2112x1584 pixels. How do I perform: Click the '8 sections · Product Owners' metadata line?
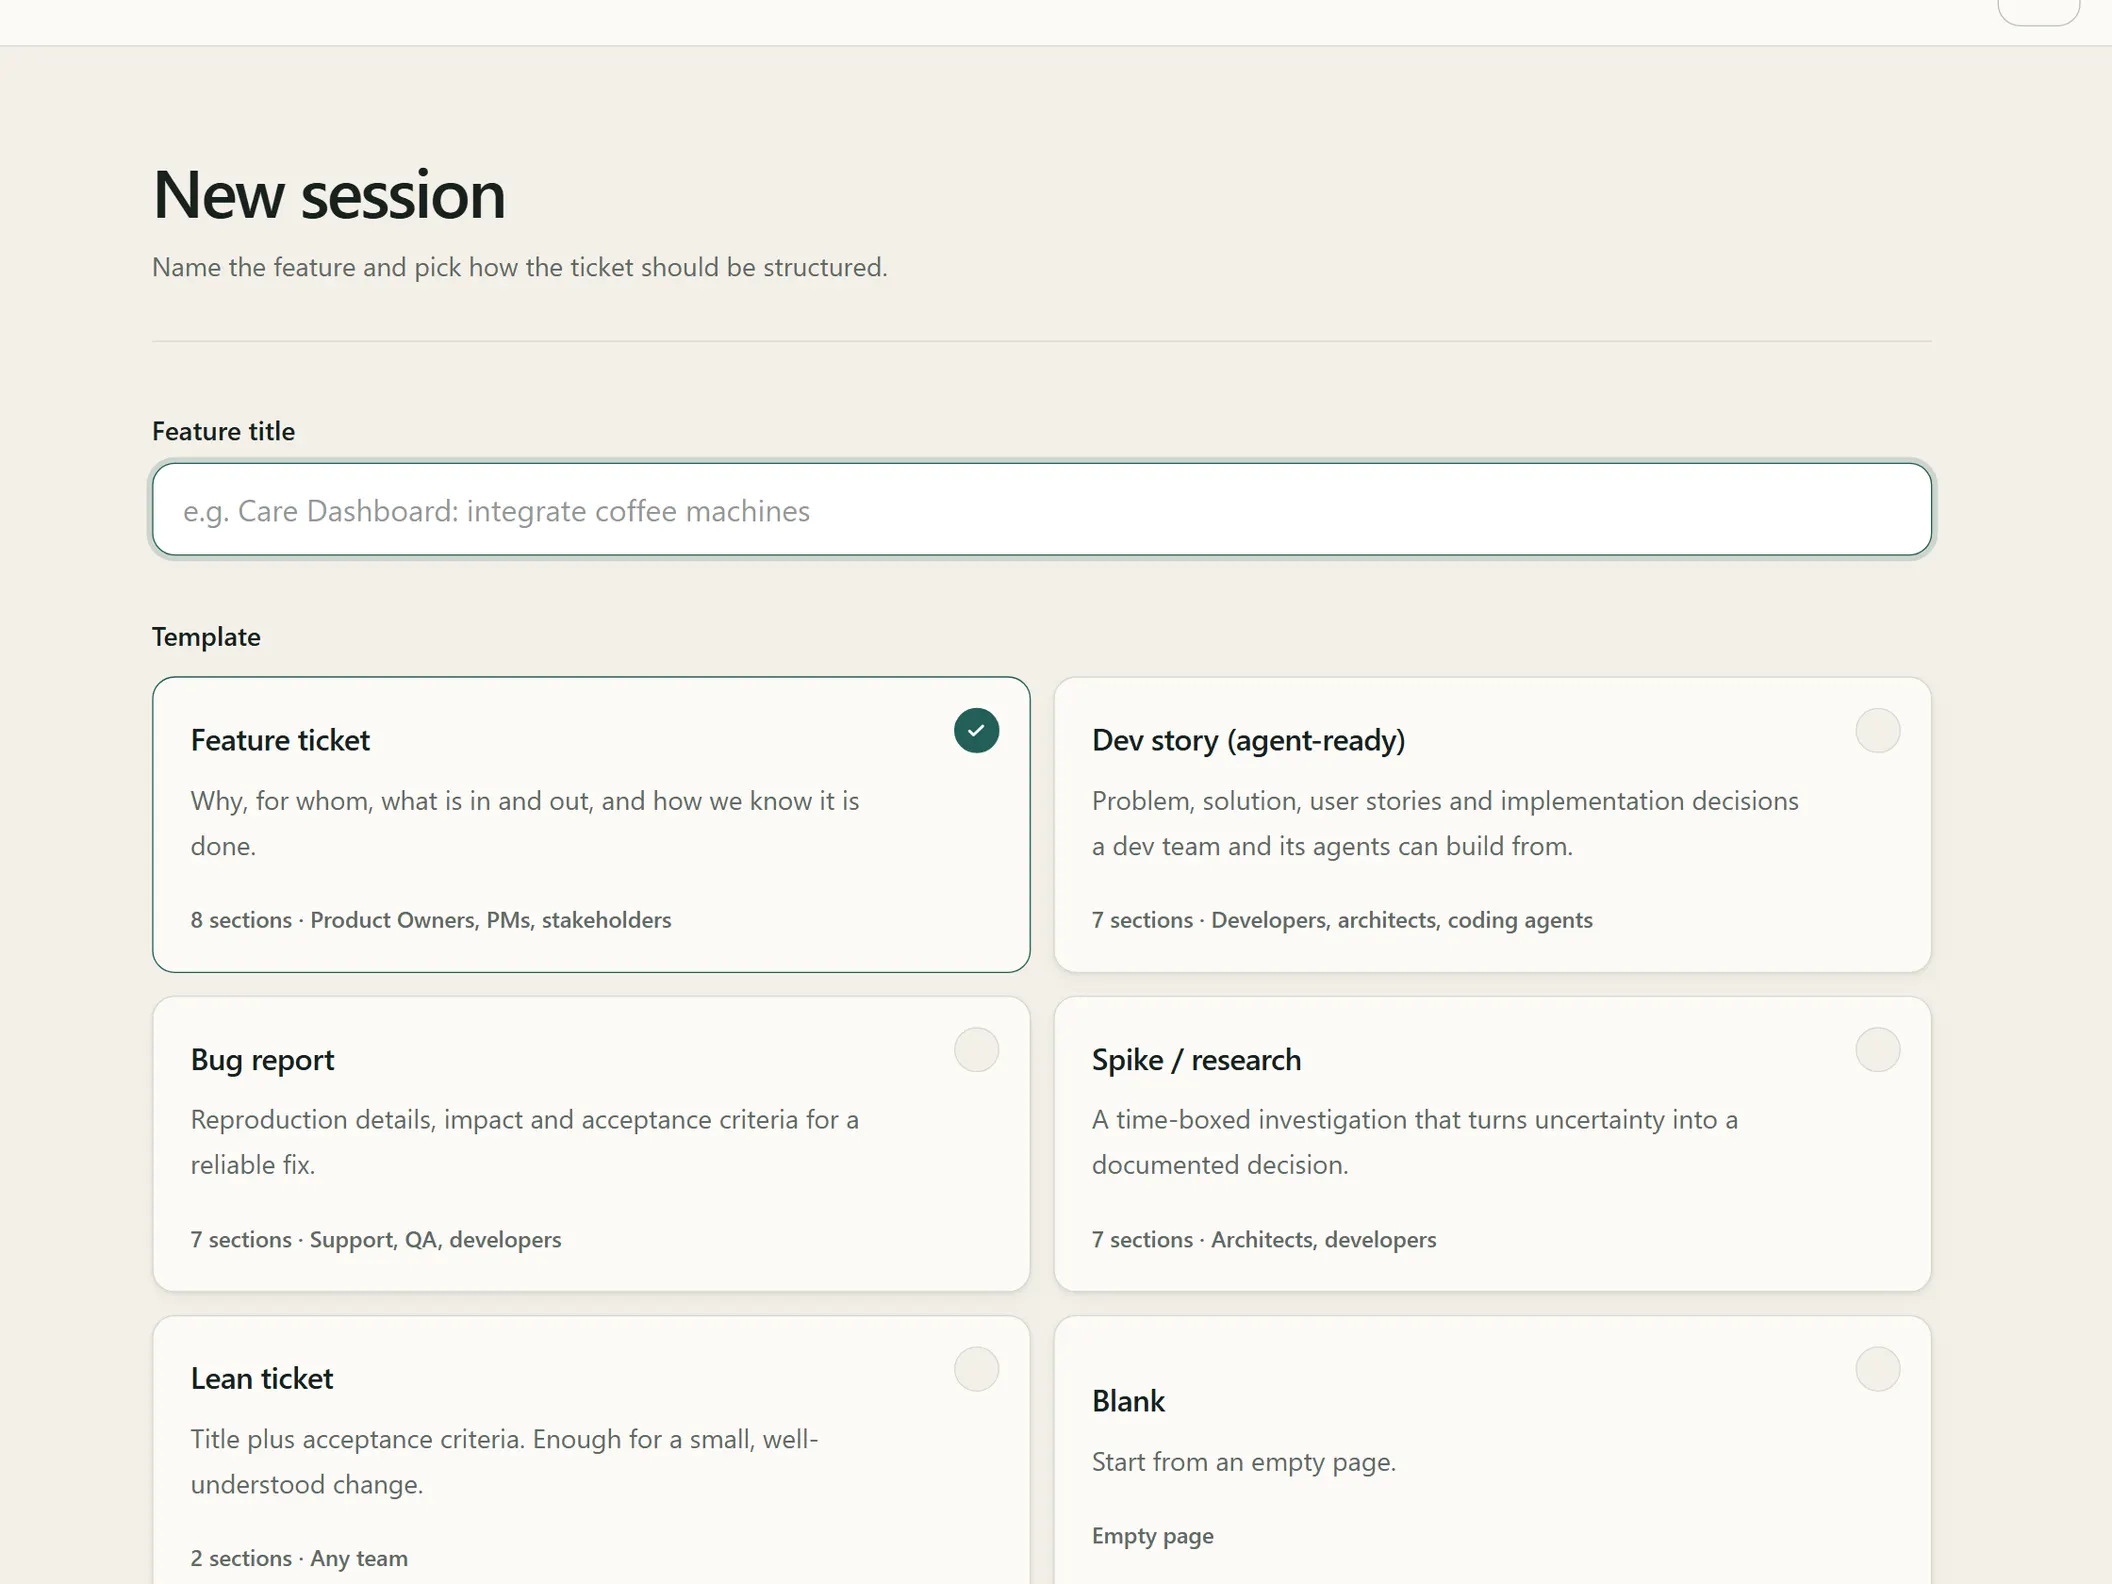coord(431,920)
